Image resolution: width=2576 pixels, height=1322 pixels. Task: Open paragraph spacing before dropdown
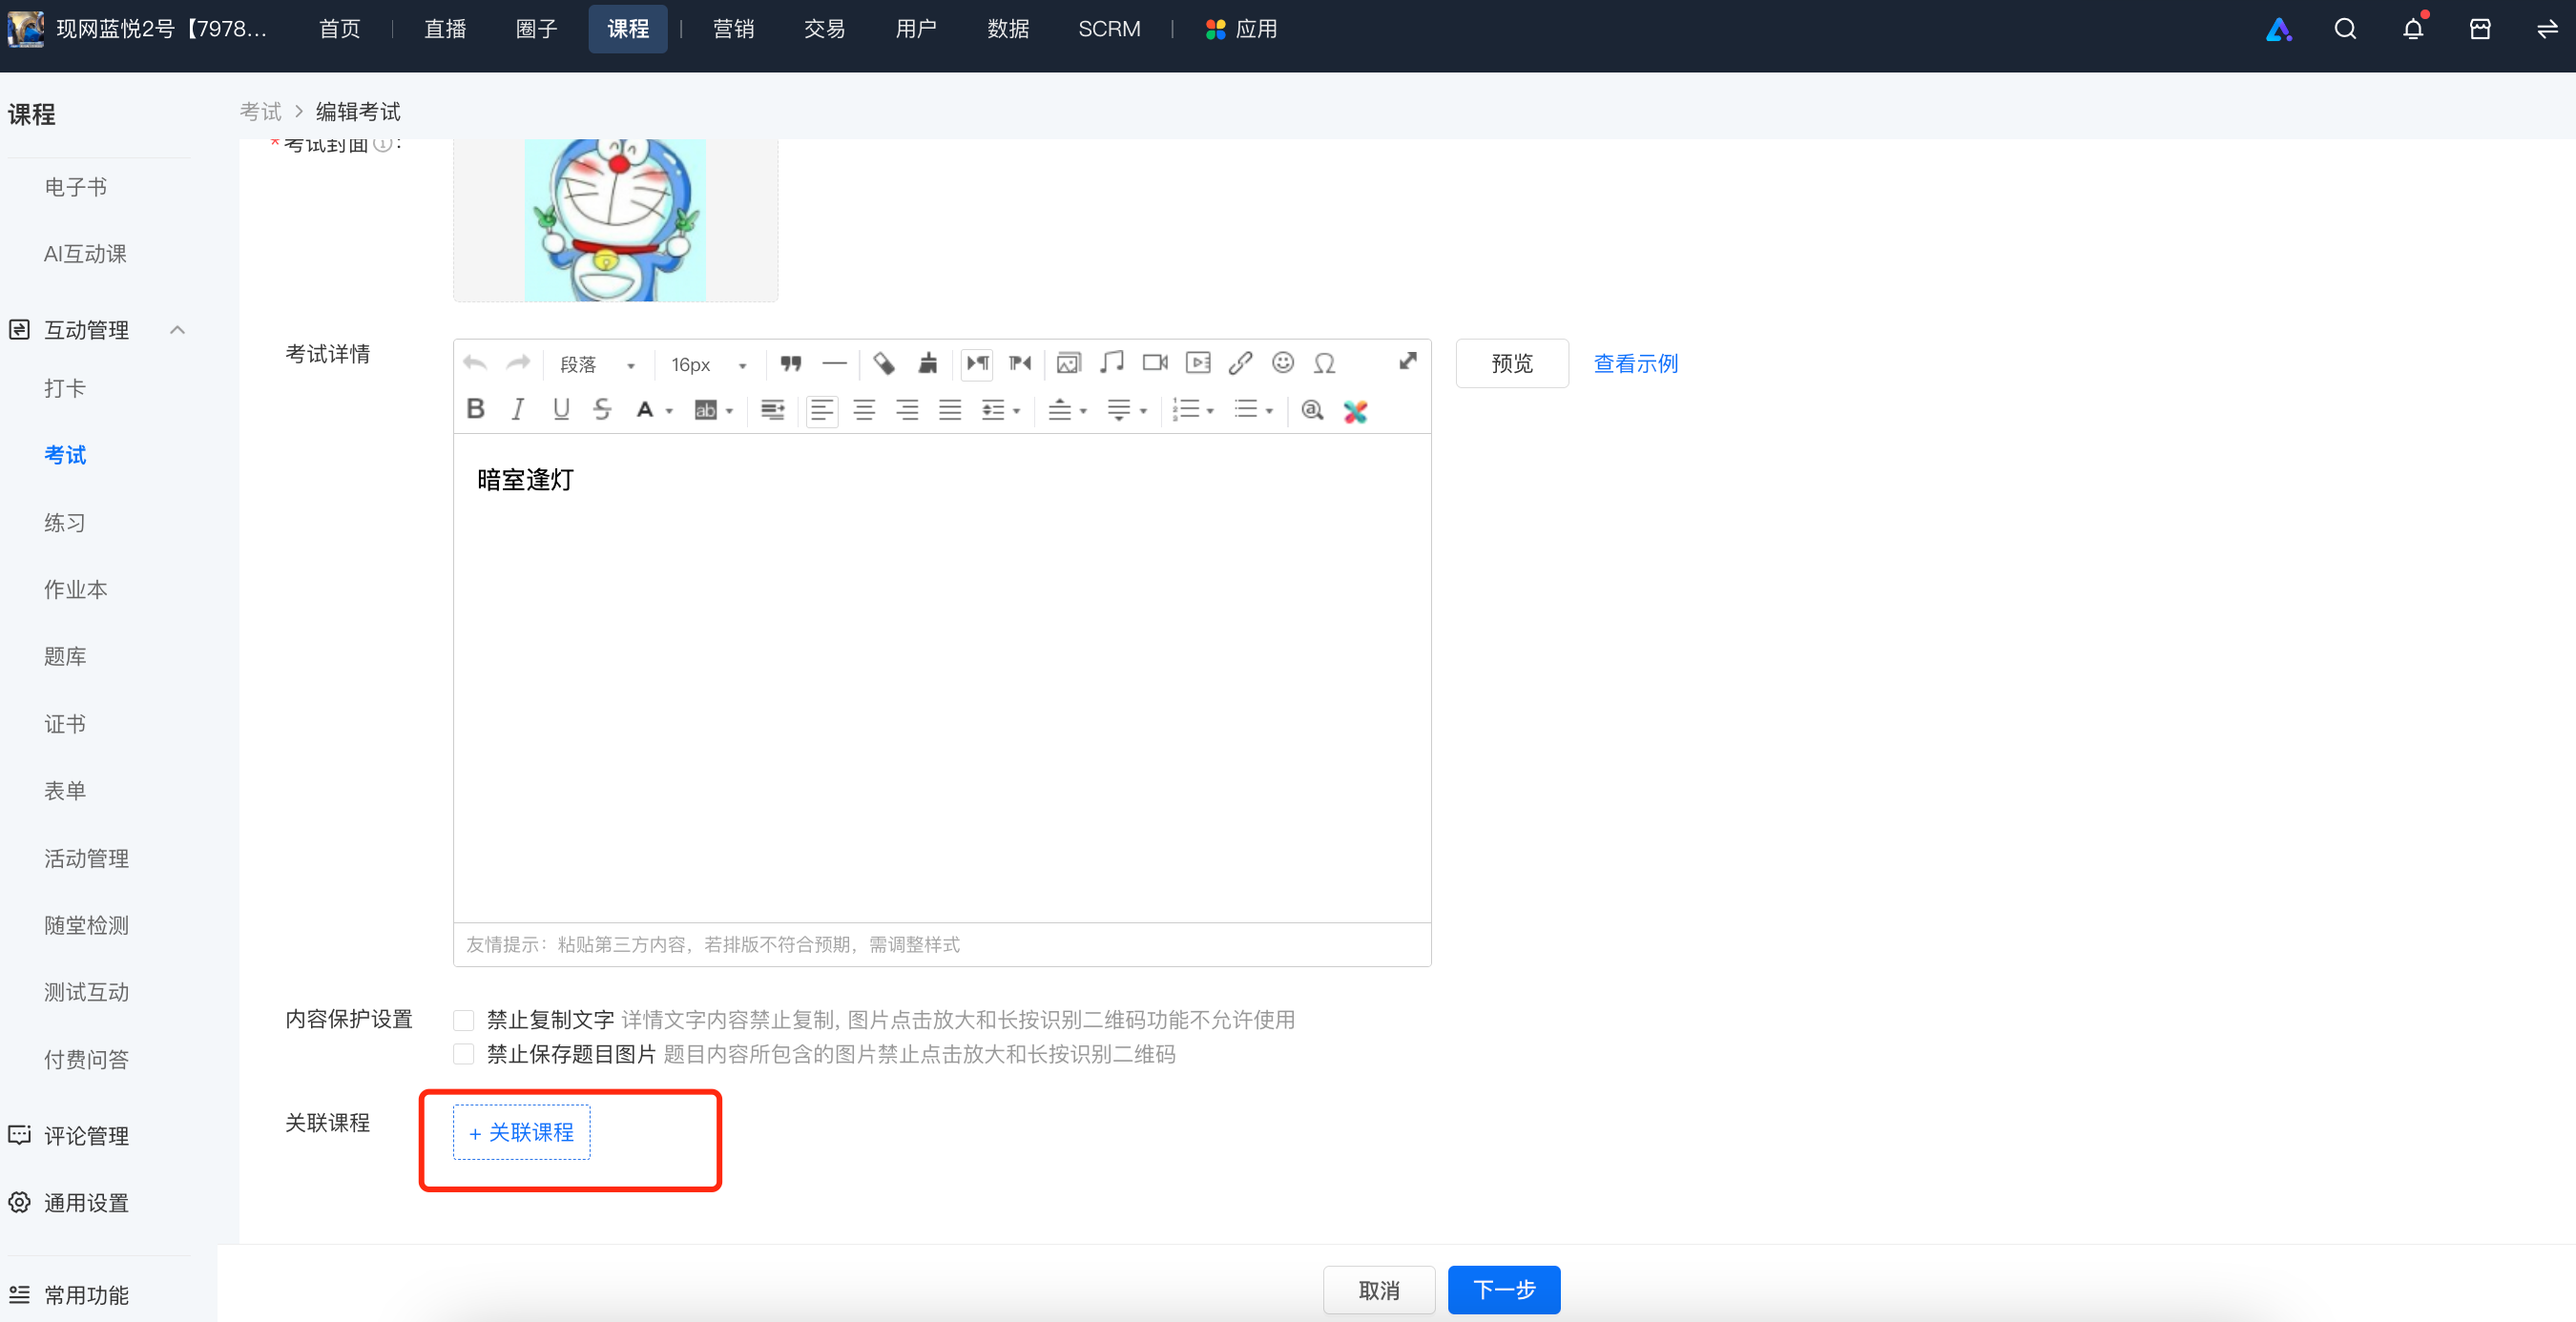pos(1067,410)
